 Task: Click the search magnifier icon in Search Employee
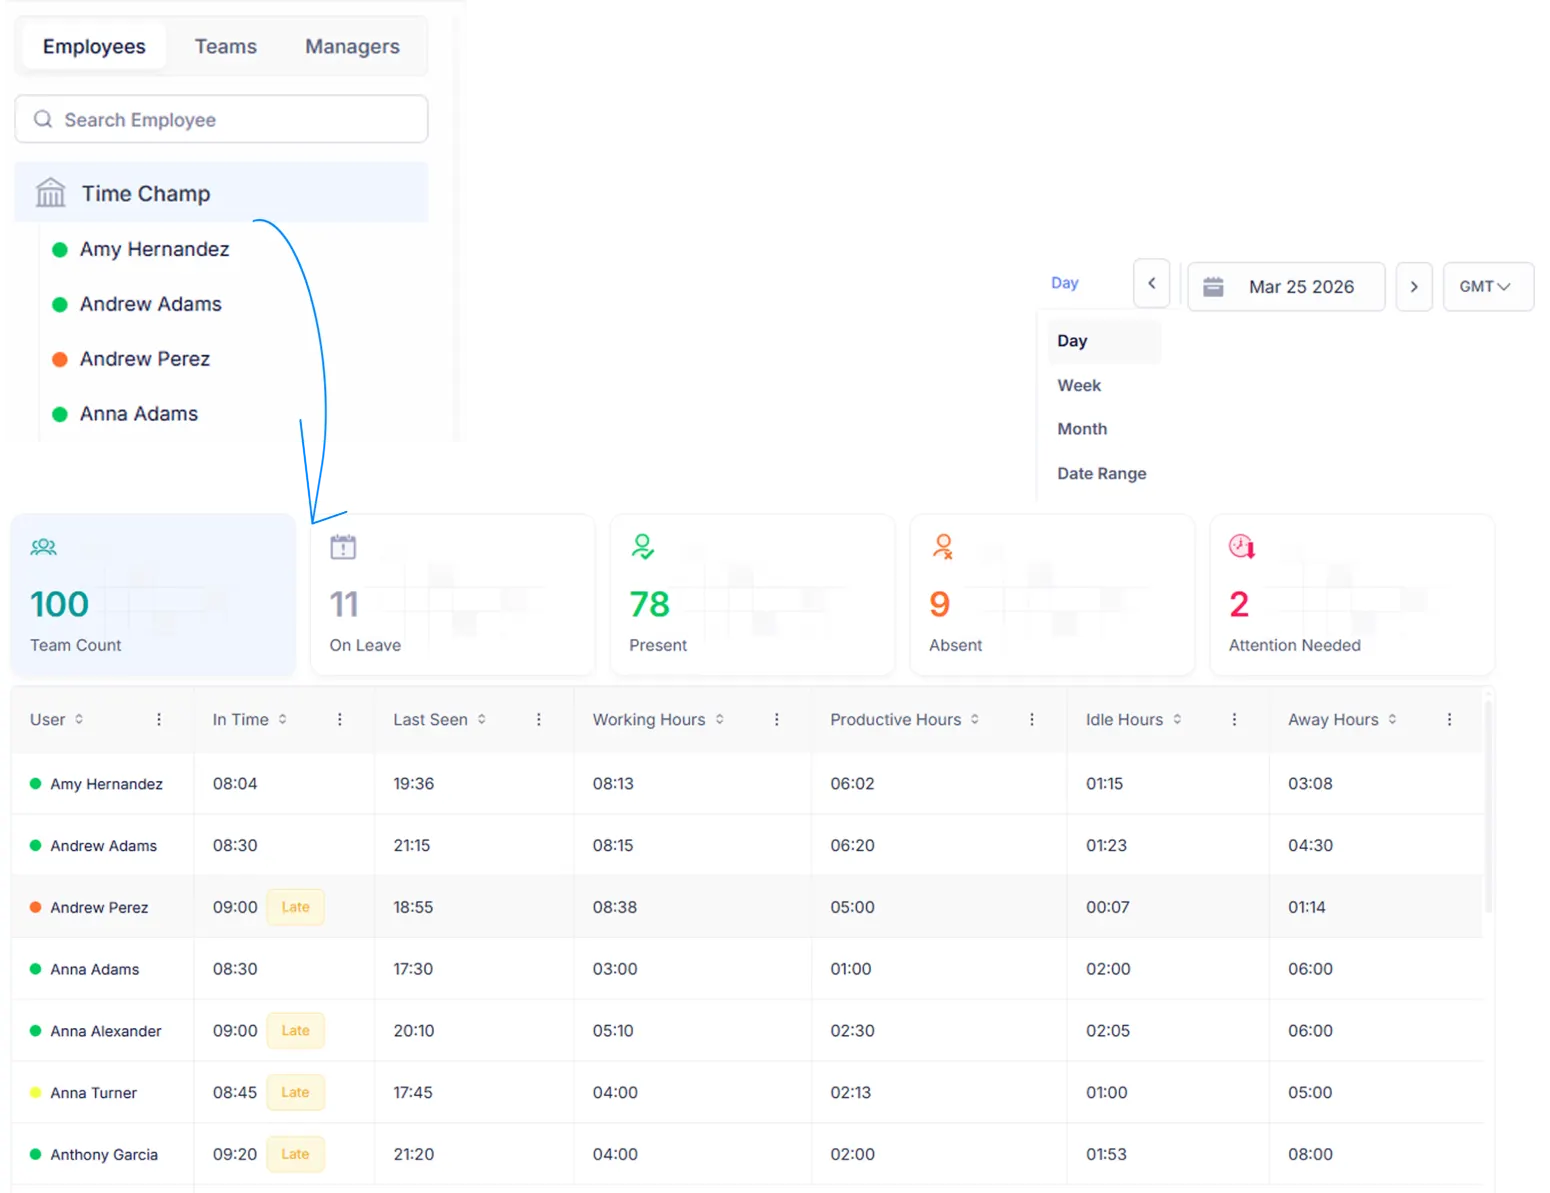tap(43, 119)
